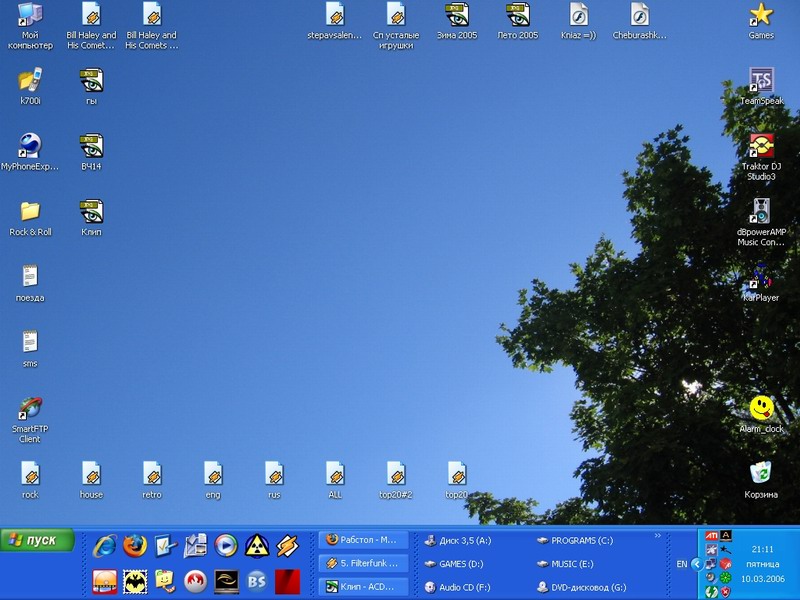
Task: Open Mozilla Firefox from the quick launch
Action: coord(135,545)
